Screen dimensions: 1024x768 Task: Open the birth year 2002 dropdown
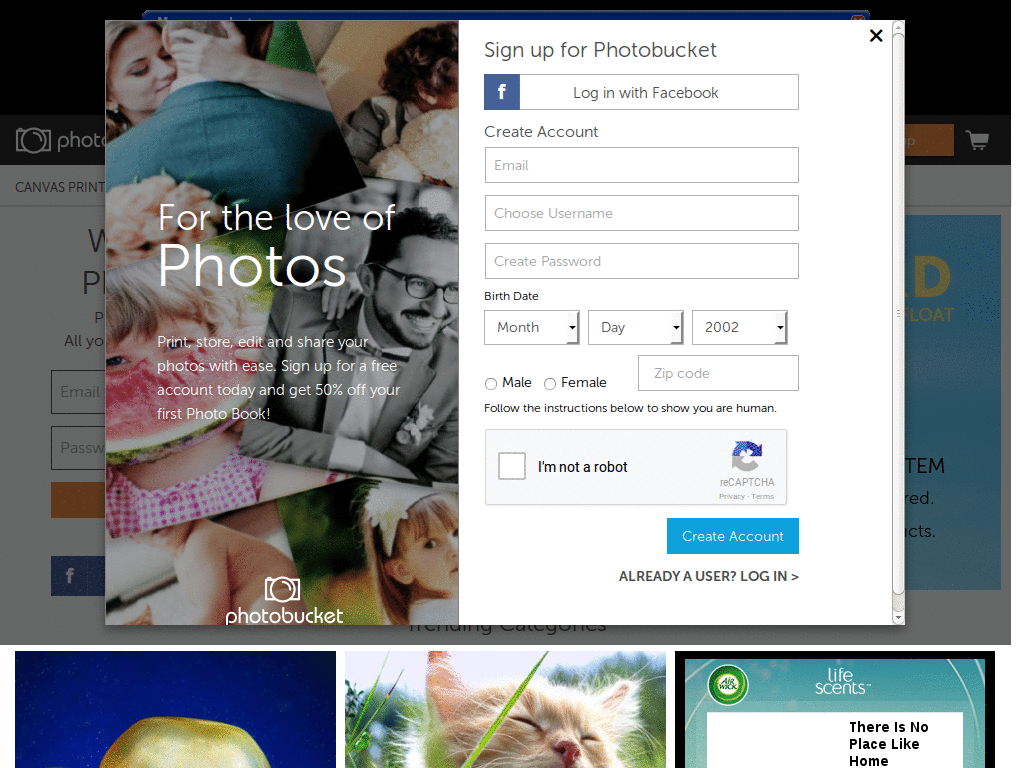(739, 327)
